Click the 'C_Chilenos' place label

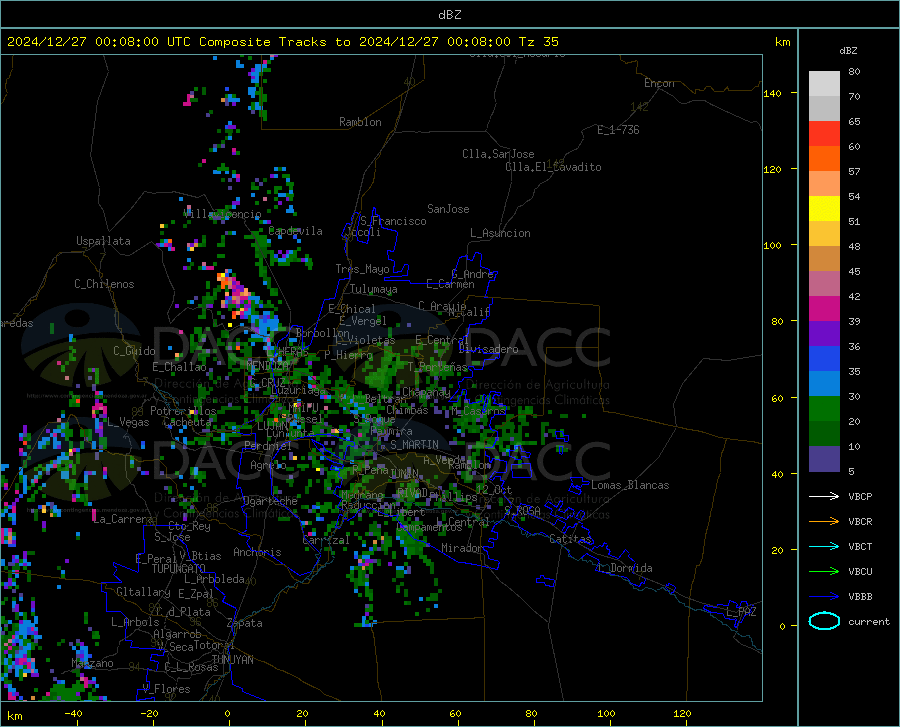click(x=104, y=284)
